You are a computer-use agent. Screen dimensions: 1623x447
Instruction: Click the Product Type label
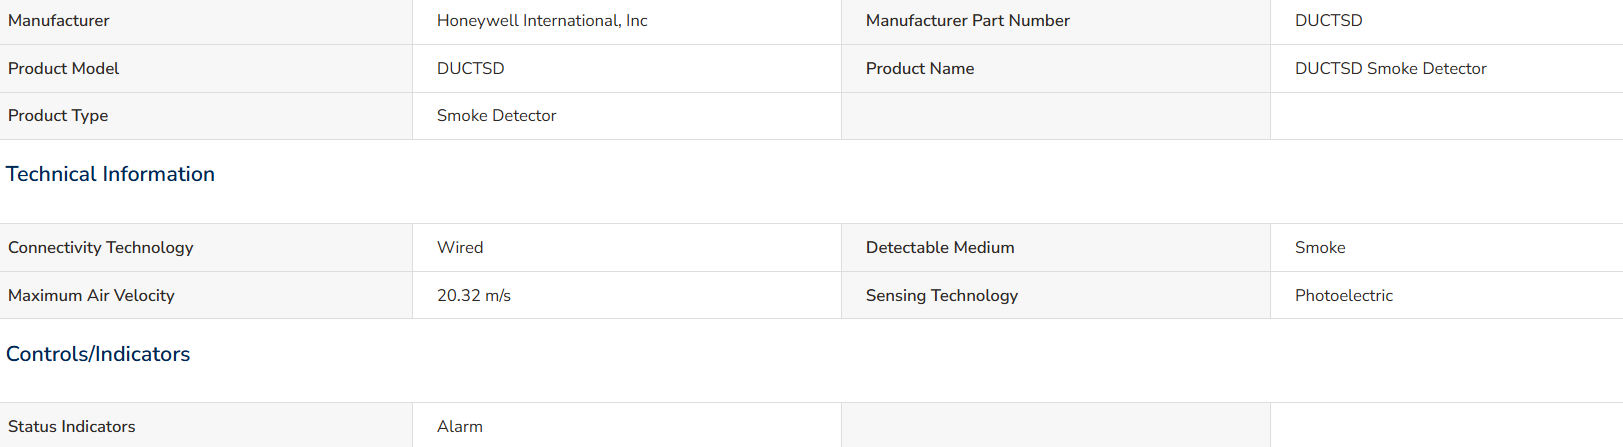coord(58,116)
